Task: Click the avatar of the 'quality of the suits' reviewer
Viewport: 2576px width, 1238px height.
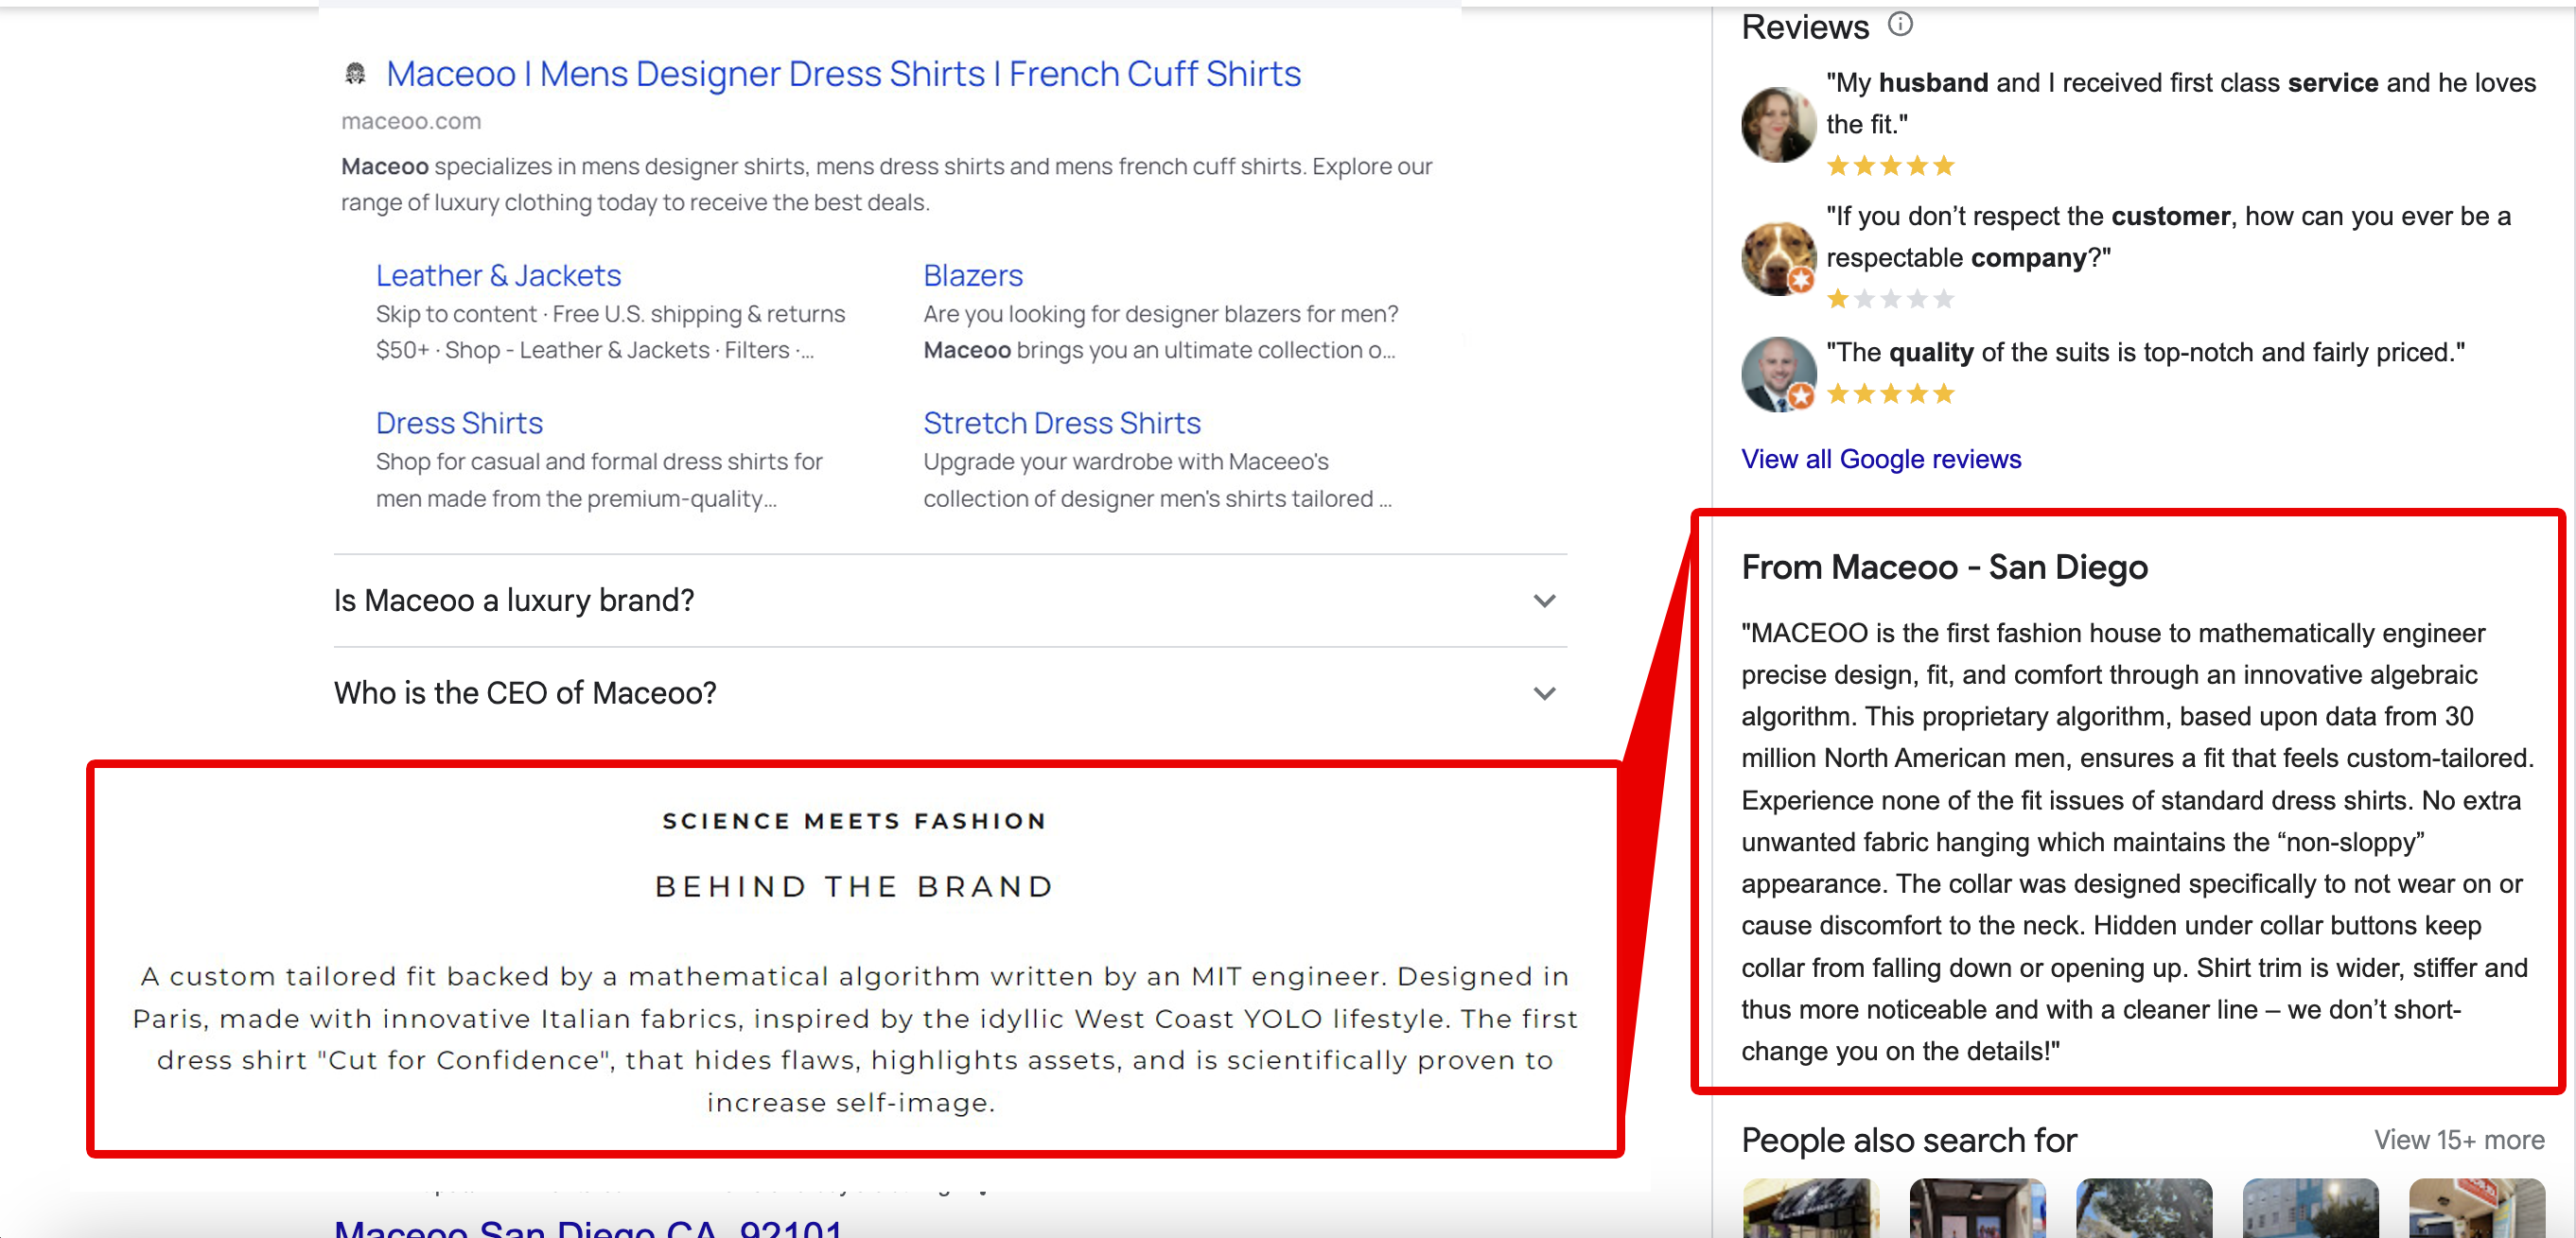Action: pyautogui.click(x=1778, y=374)
